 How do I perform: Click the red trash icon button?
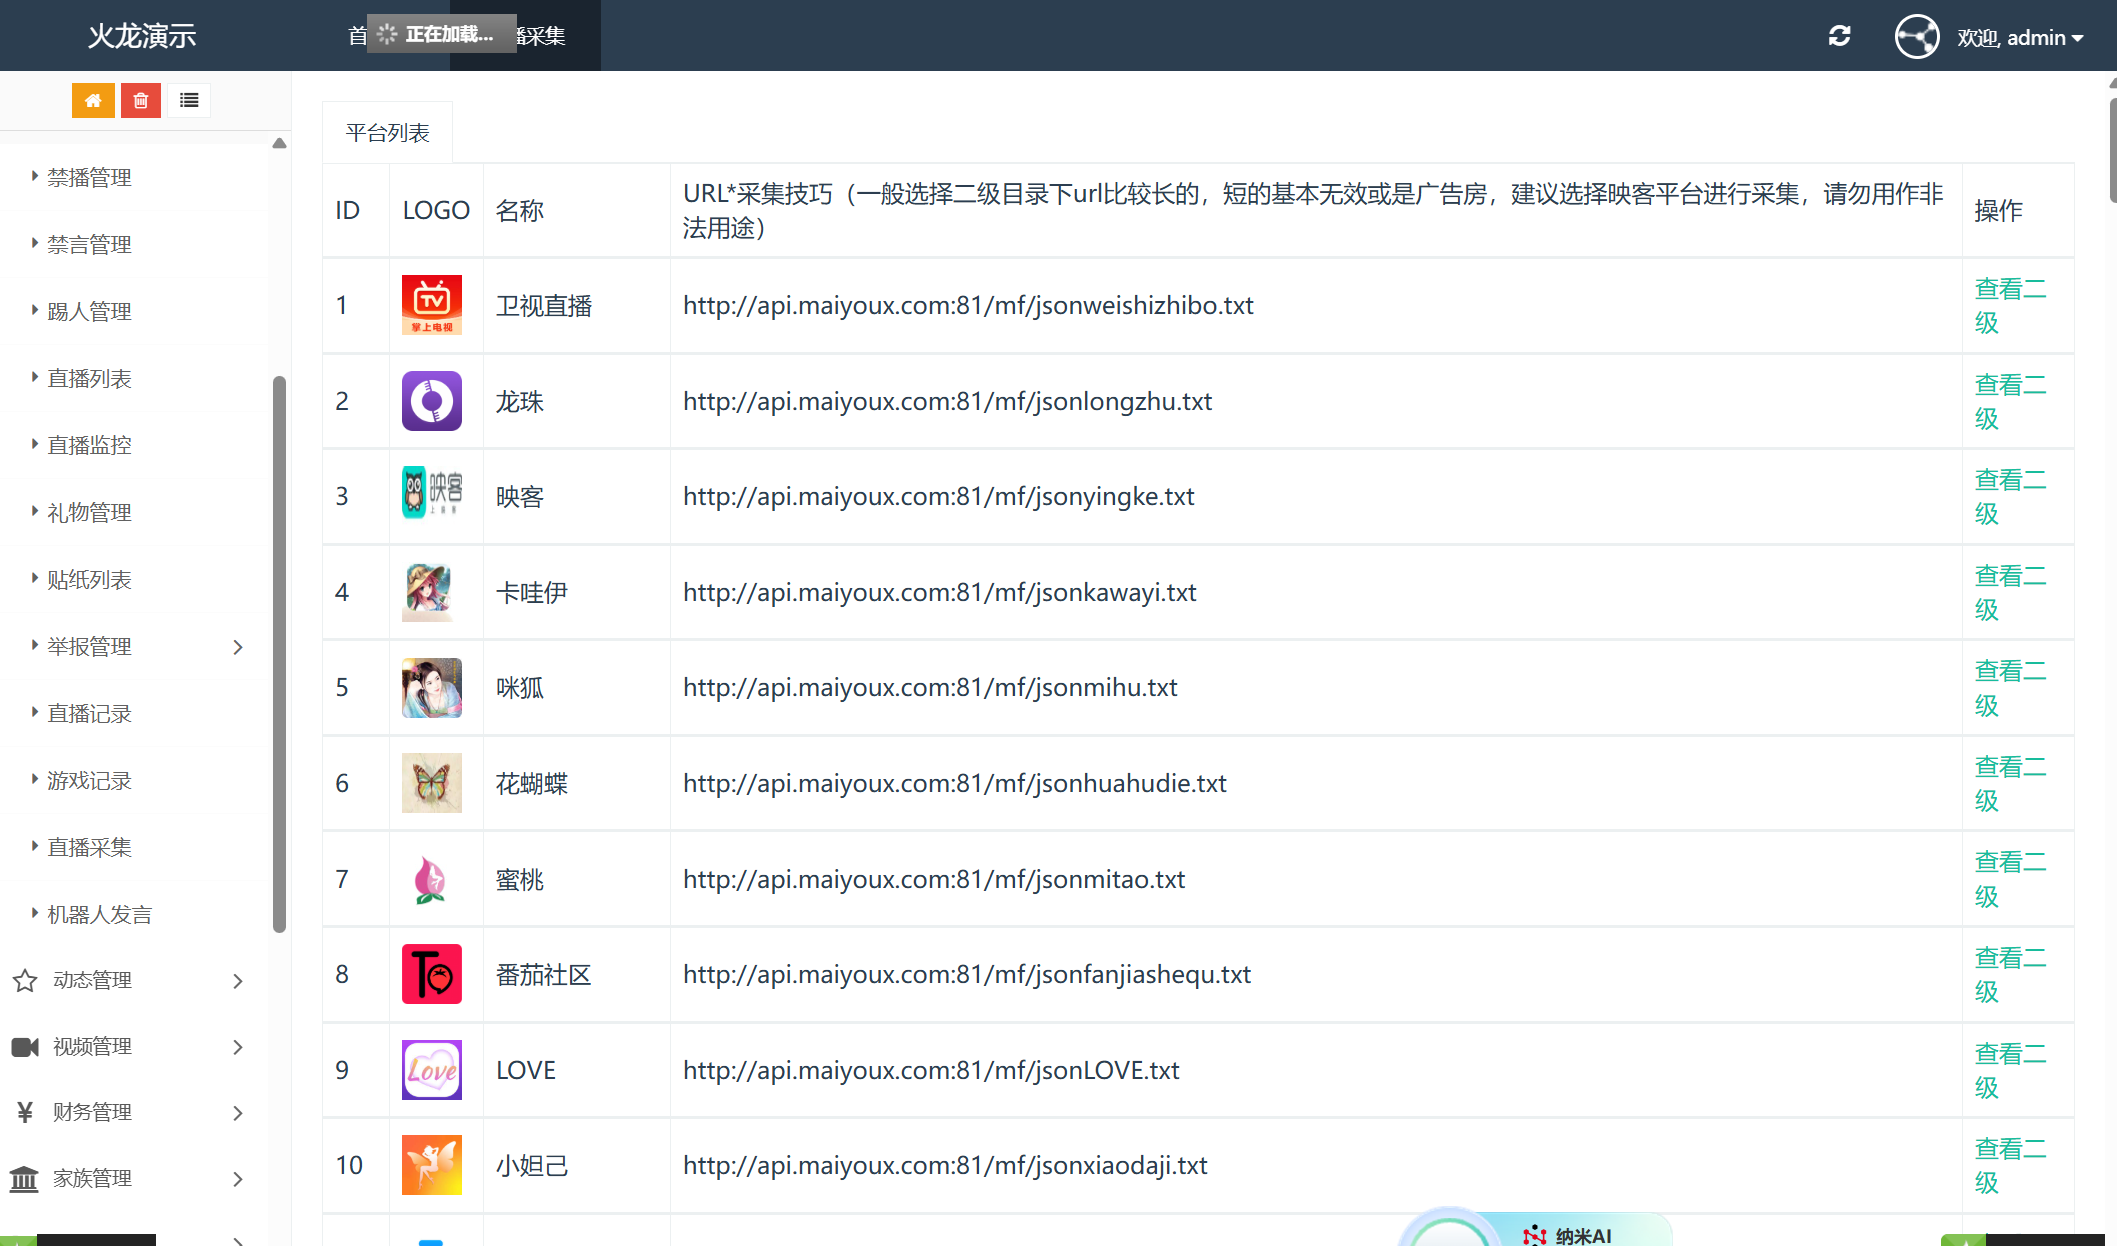(141, 100)
